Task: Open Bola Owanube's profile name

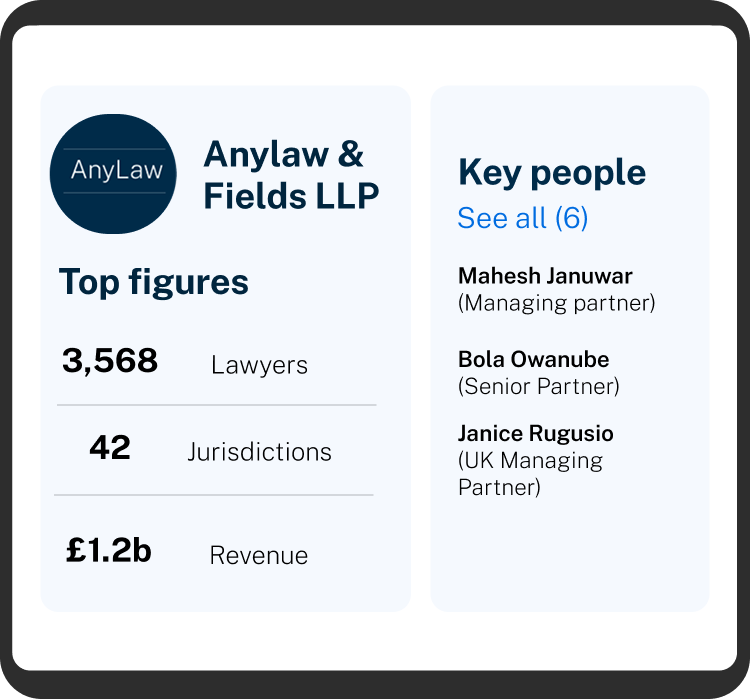Action: point(533,359)
